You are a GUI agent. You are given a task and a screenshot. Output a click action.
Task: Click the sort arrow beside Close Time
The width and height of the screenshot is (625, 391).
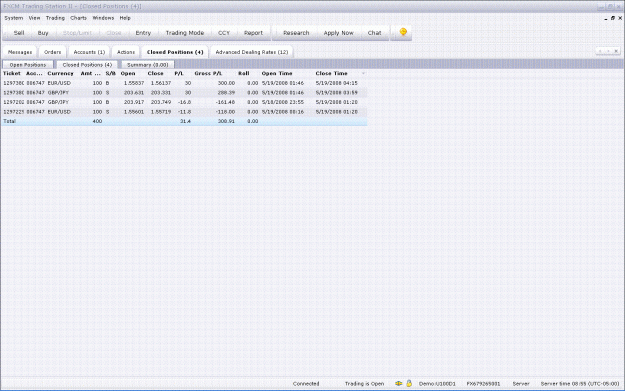[x=363, y=73]
